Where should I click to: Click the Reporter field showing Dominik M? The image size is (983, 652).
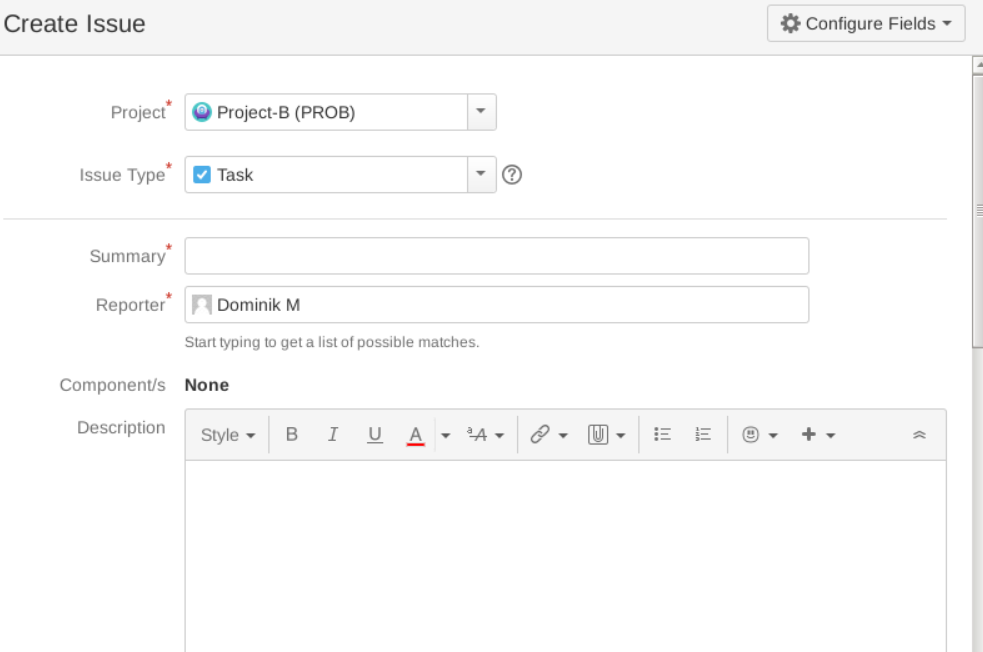coord(497,305)
